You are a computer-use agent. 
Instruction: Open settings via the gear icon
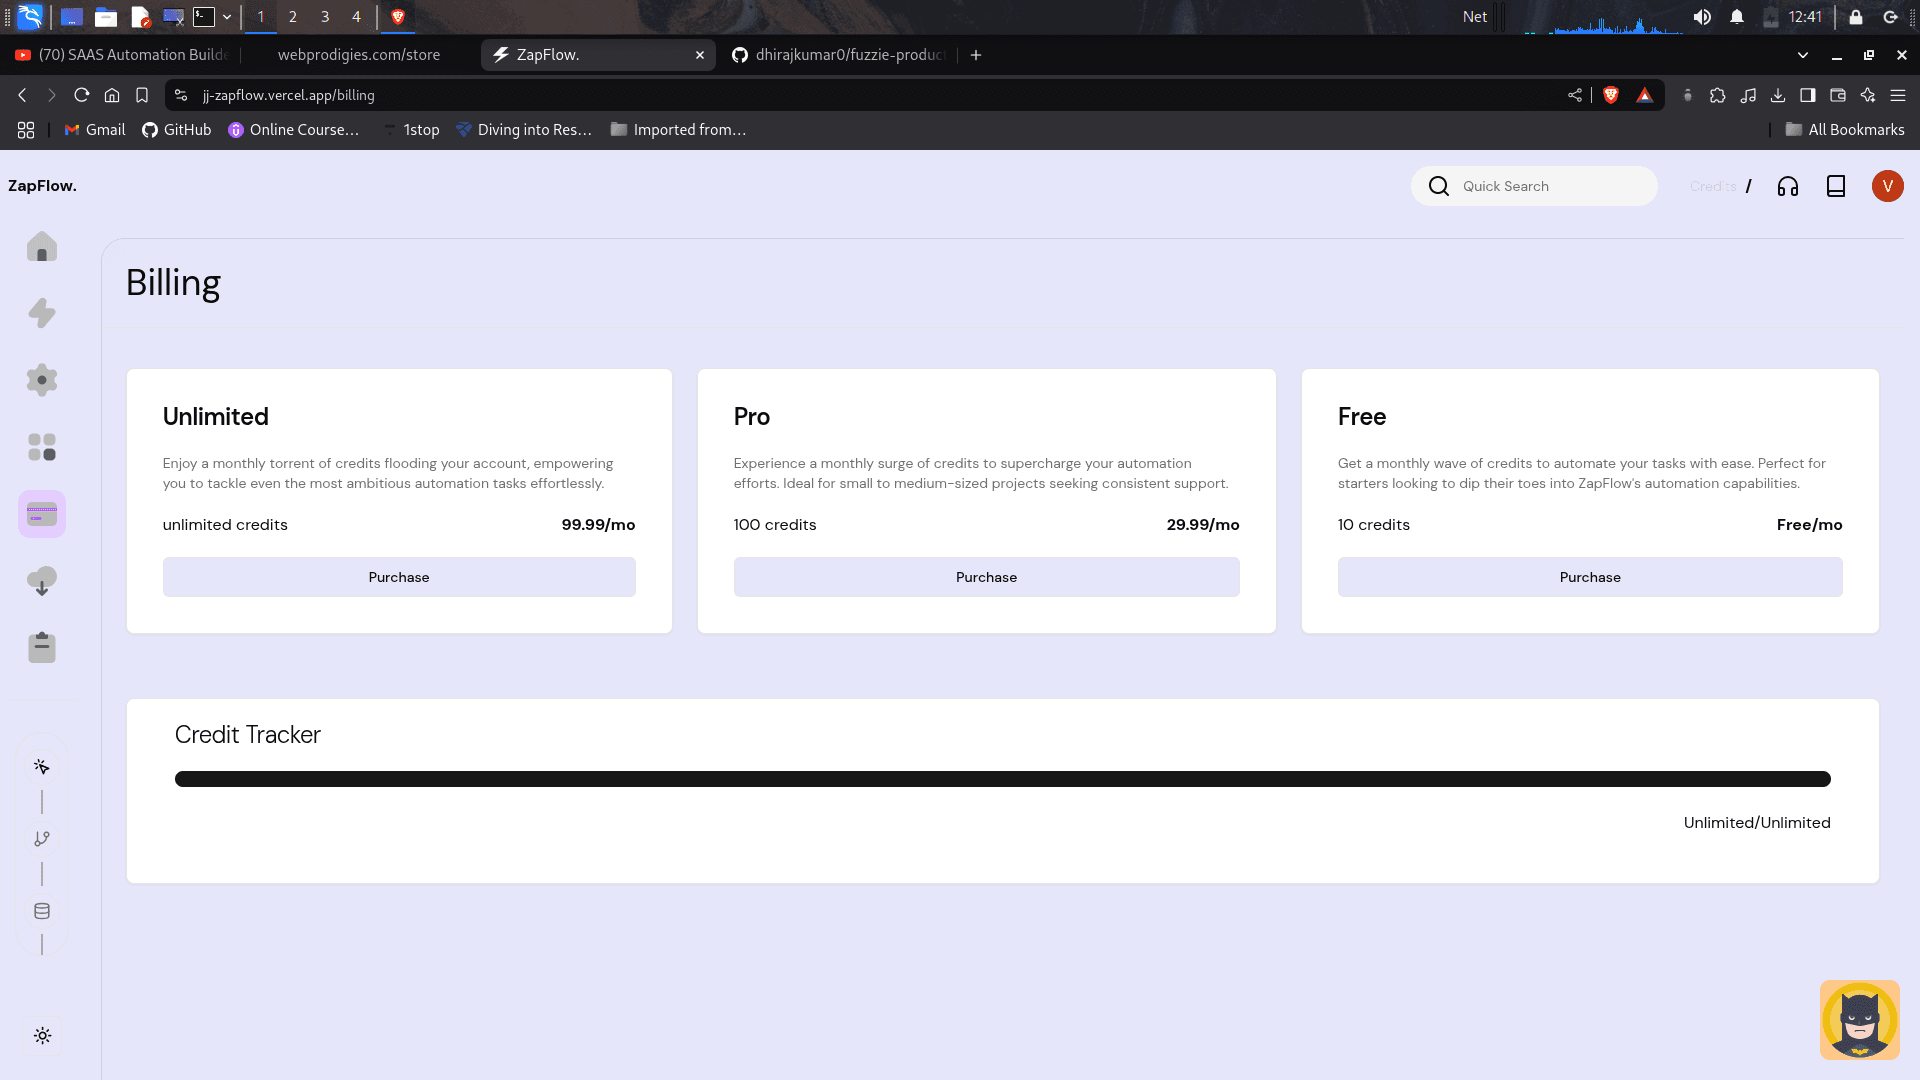pos(41,380)
